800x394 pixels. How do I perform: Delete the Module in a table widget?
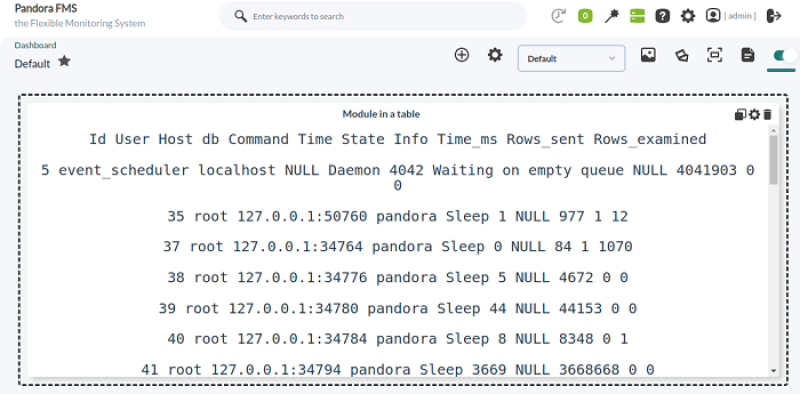768,115
